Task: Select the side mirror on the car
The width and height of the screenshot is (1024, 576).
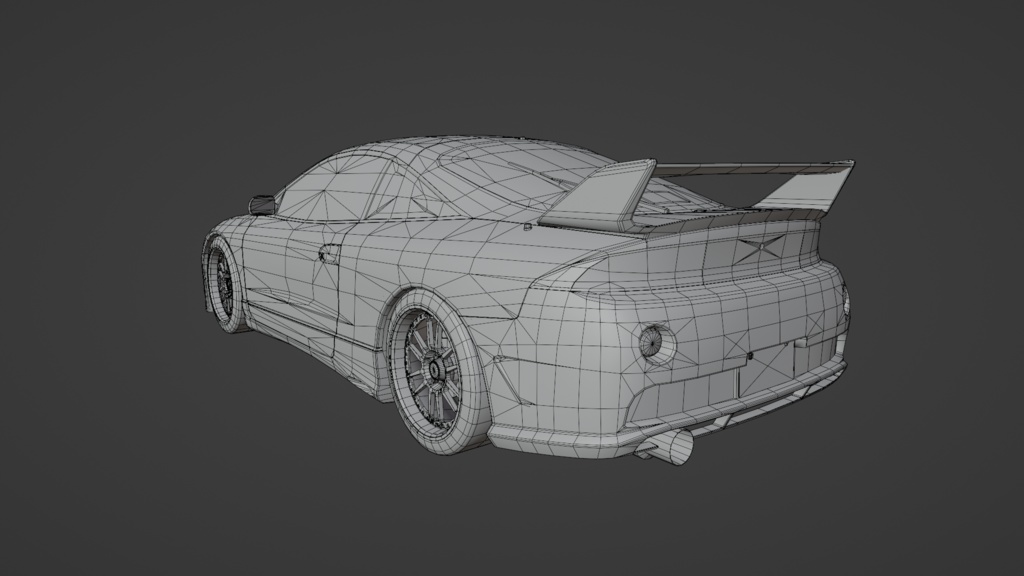Action: pos(262,204)
